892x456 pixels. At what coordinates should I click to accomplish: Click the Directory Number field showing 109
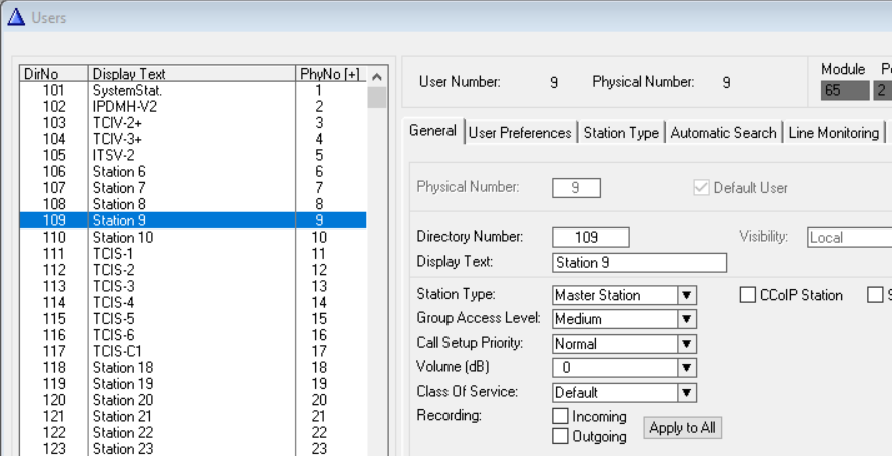point(590,237)
